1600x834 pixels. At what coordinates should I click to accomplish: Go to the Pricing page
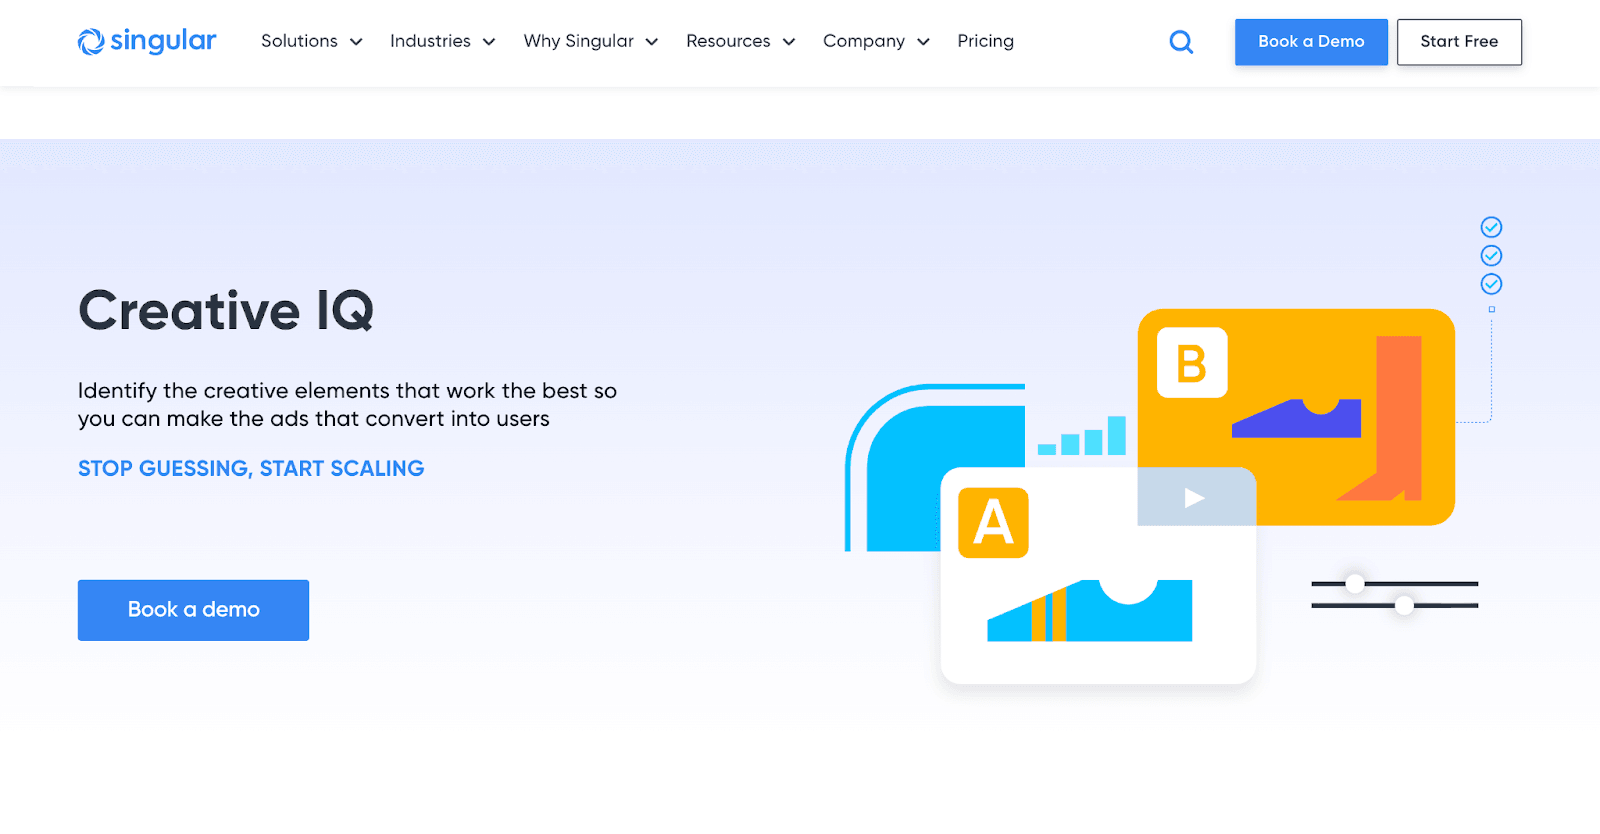[x=985, y=41]
